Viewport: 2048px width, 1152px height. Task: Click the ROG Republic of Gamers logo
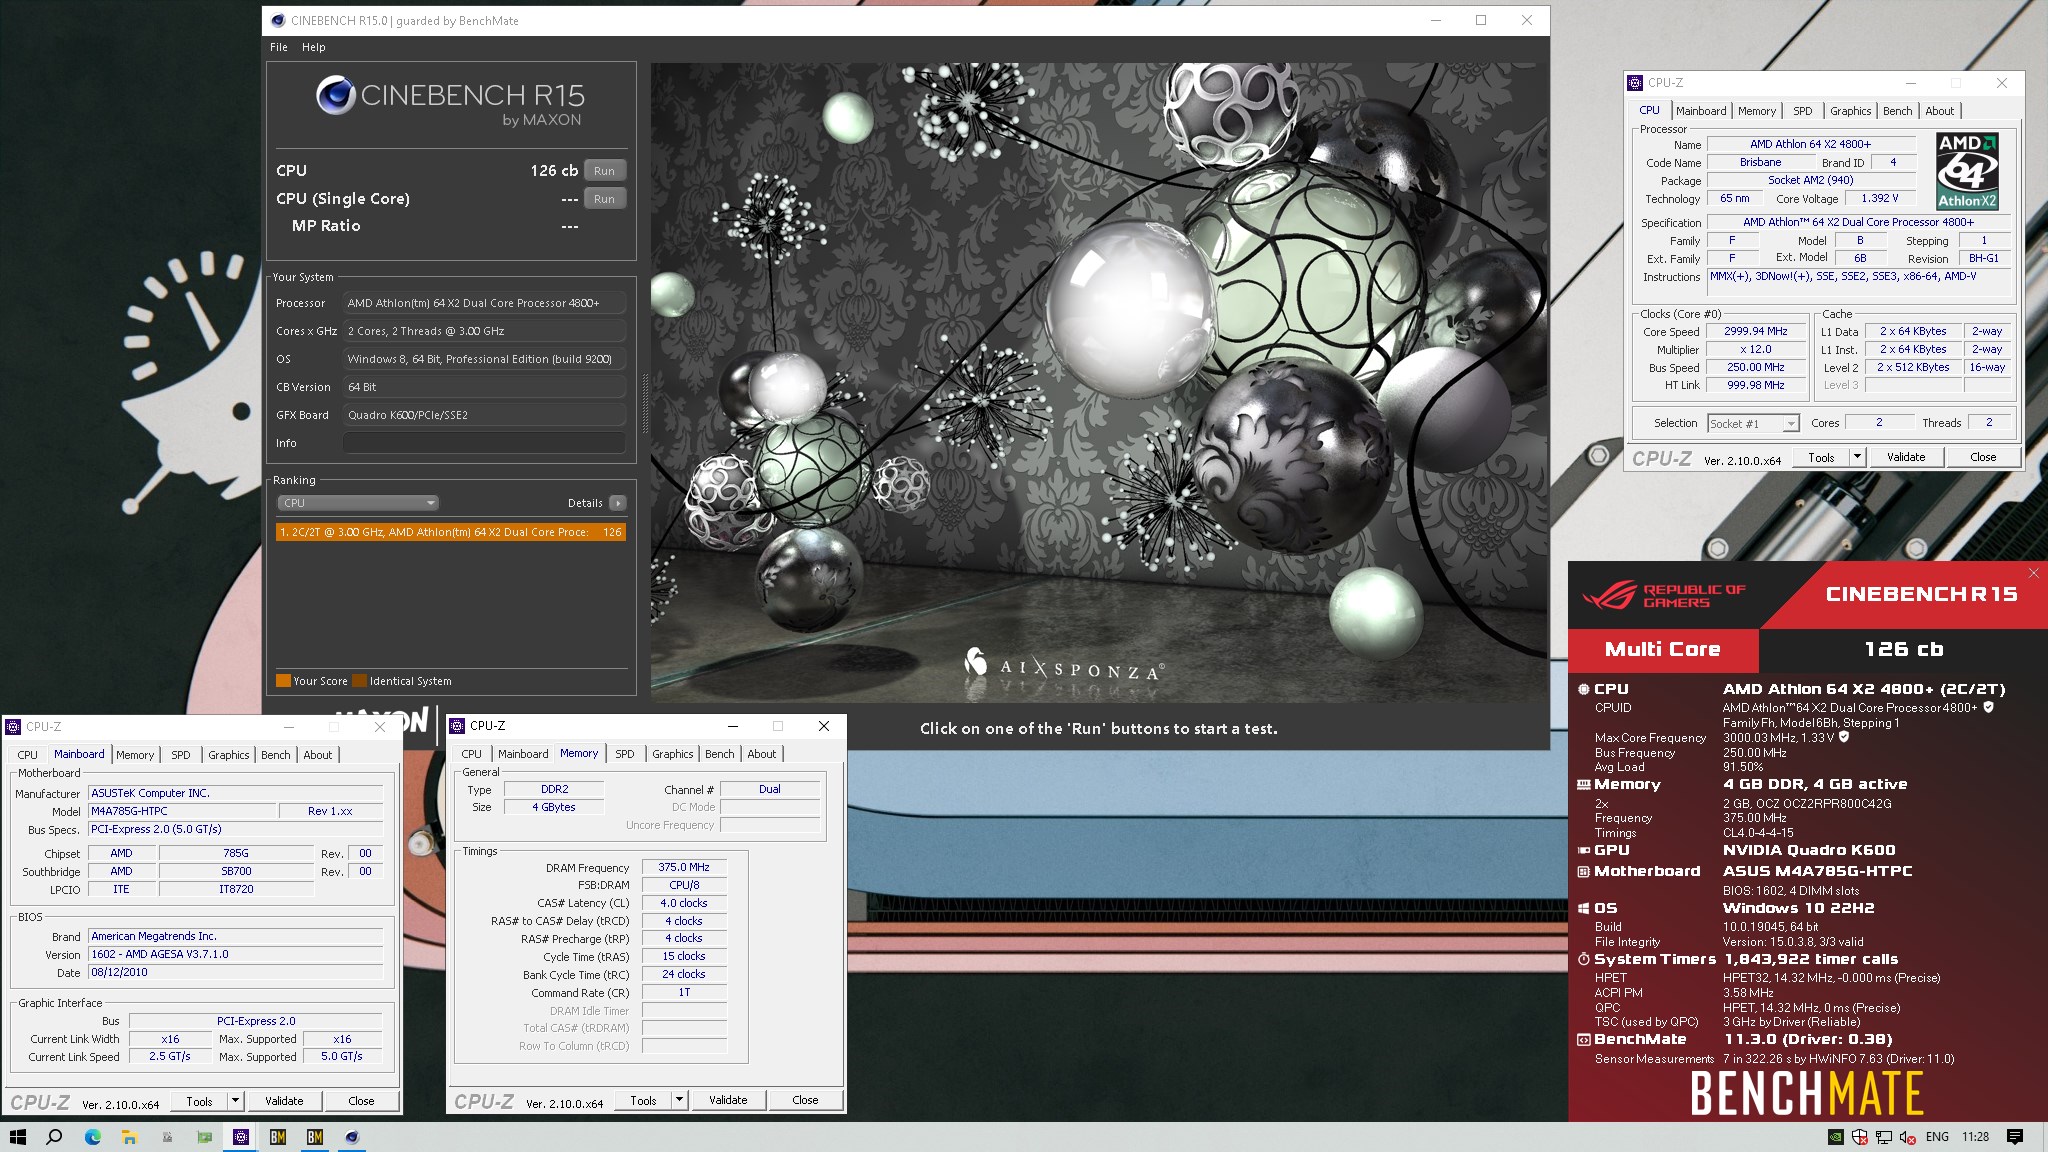click(1664, 595)
